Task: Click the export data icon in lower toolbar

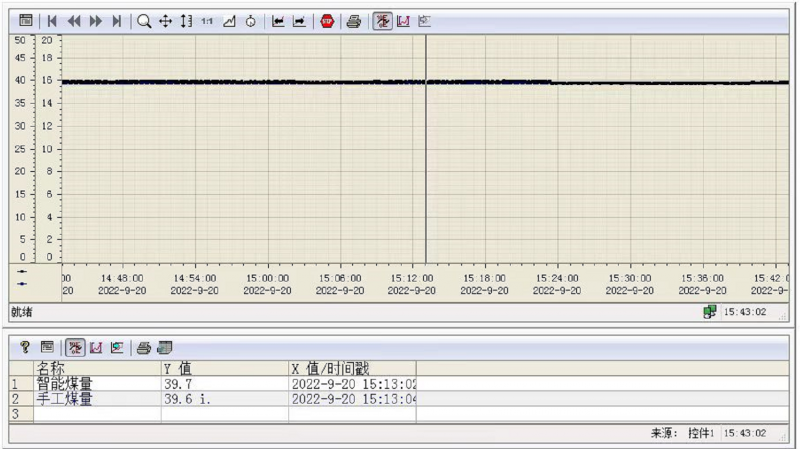Action: [164, 348]
